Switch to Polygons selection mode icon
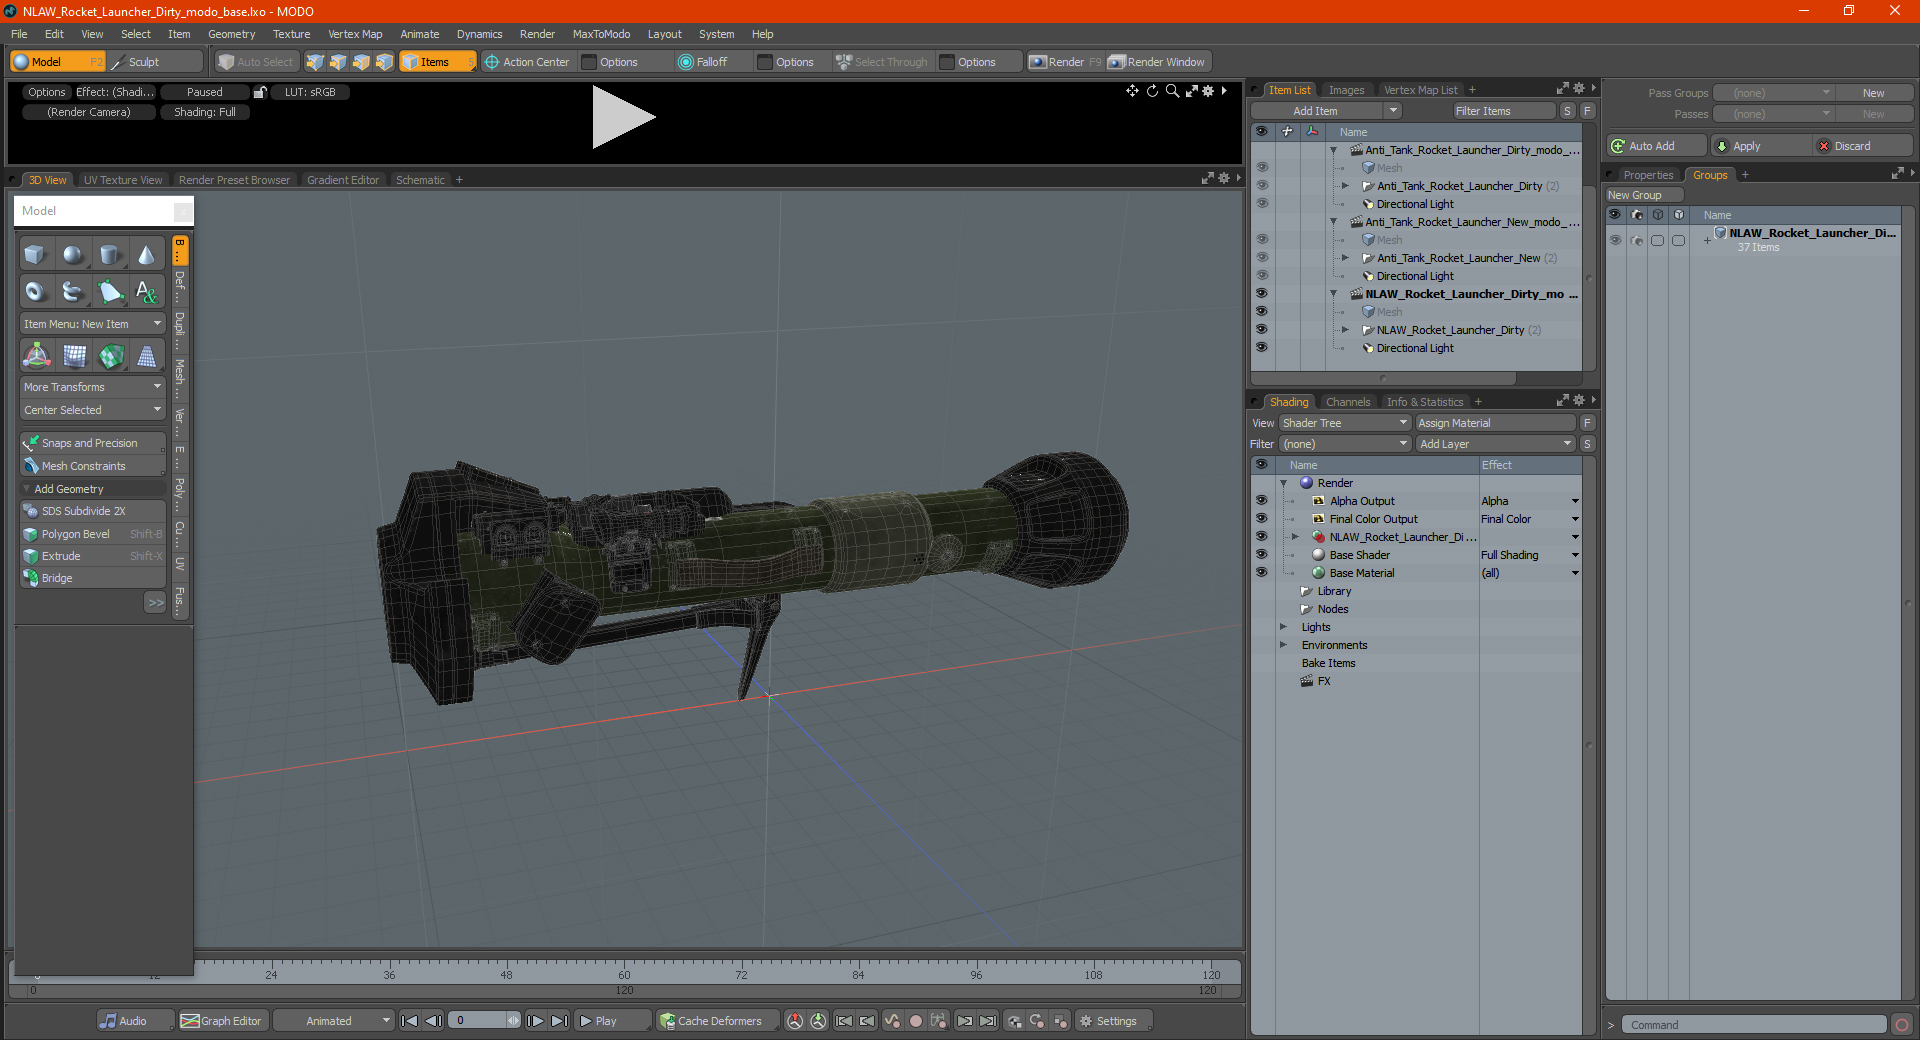The image size is (1920, 1040). [x=361, y=62]
